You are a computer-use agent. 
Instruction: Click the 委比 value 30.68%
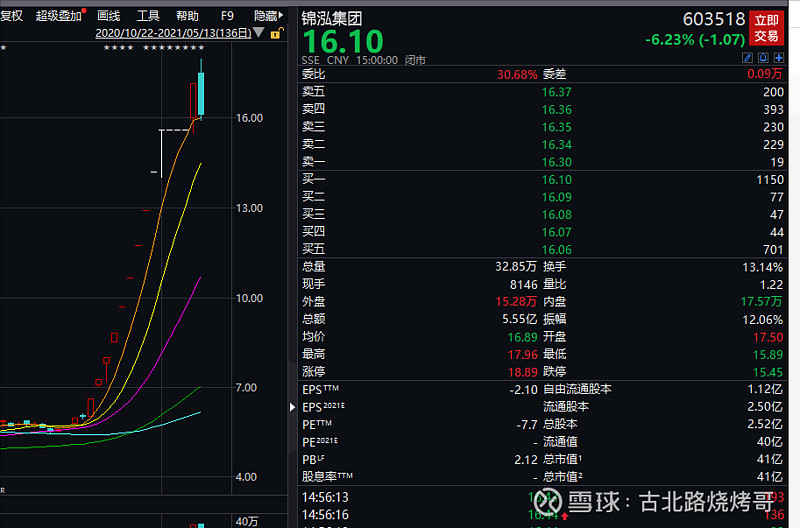pyautogui.click(x=517, y=74)
